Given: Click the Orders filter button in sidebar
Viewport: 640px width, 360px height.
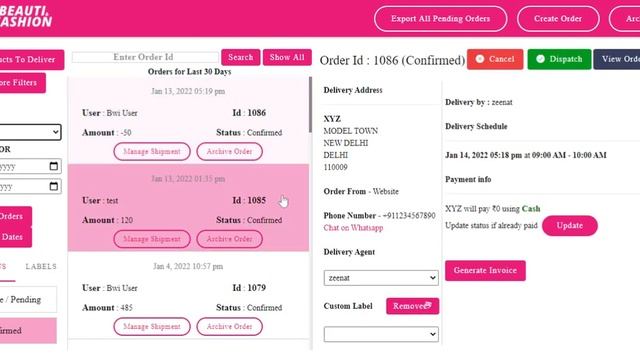Looking at the screenshot, I should tap(16, 216).
